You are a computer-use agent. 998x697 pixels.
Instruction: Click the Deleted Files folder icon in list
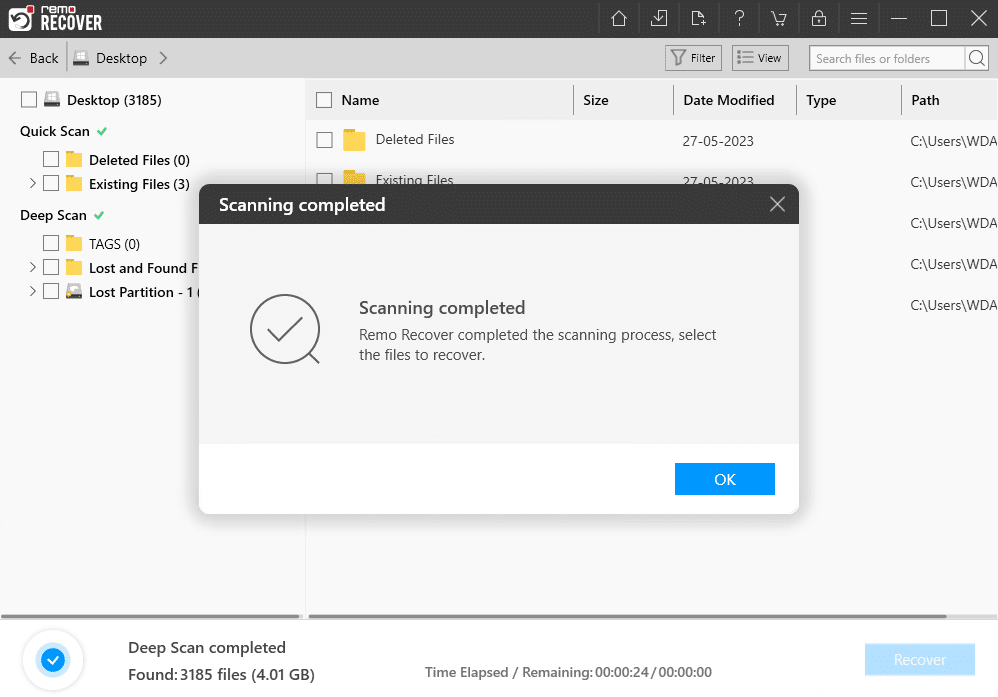click(354, 140)
